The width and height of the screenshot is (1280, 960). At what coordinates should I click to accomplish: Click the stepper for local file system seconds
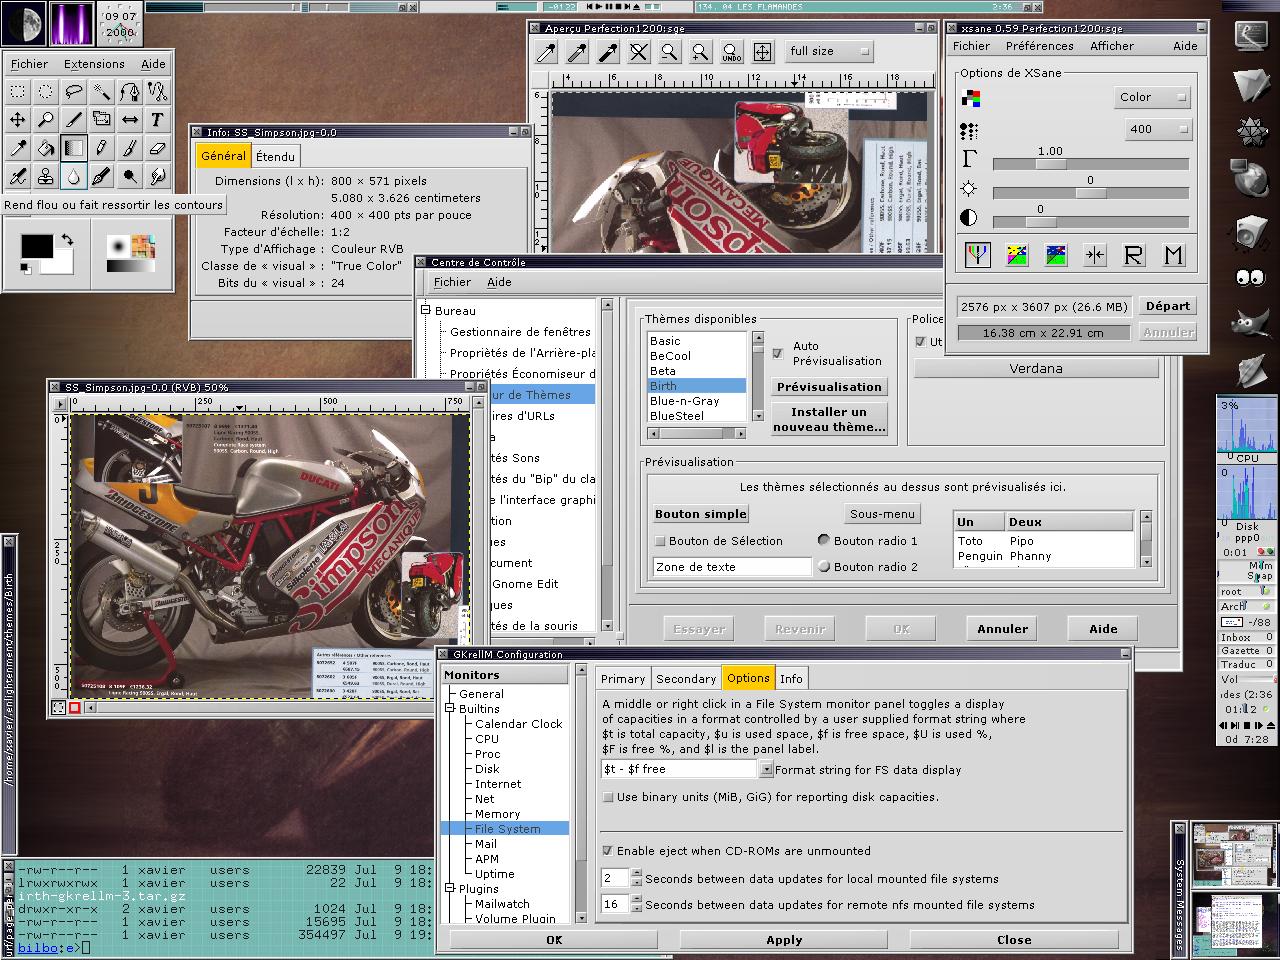pos(636,879)
